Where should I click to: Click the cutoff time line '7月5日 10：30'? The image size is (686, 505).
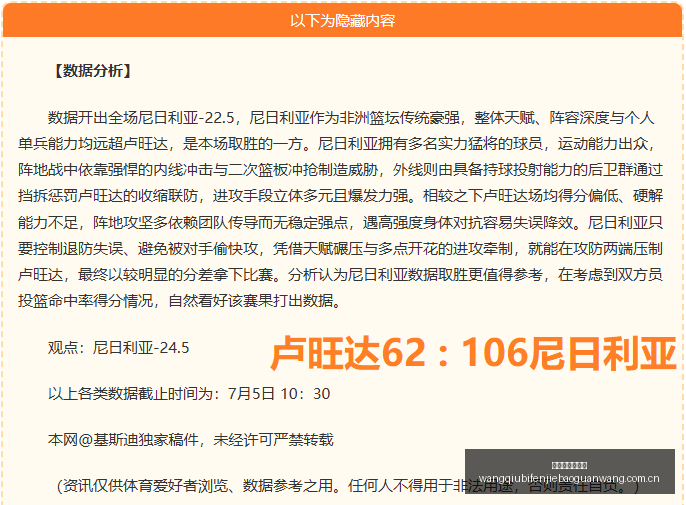[189, 394]
